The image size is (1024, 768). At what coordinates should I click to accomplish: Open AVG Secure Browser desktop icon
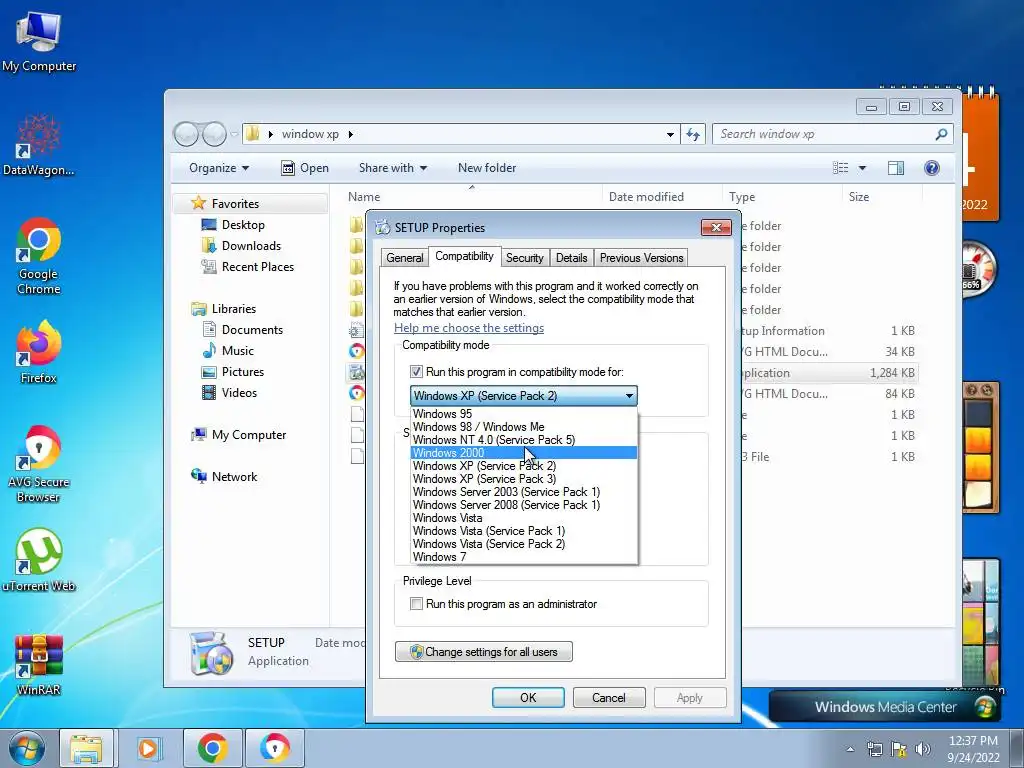coord(39,464)
